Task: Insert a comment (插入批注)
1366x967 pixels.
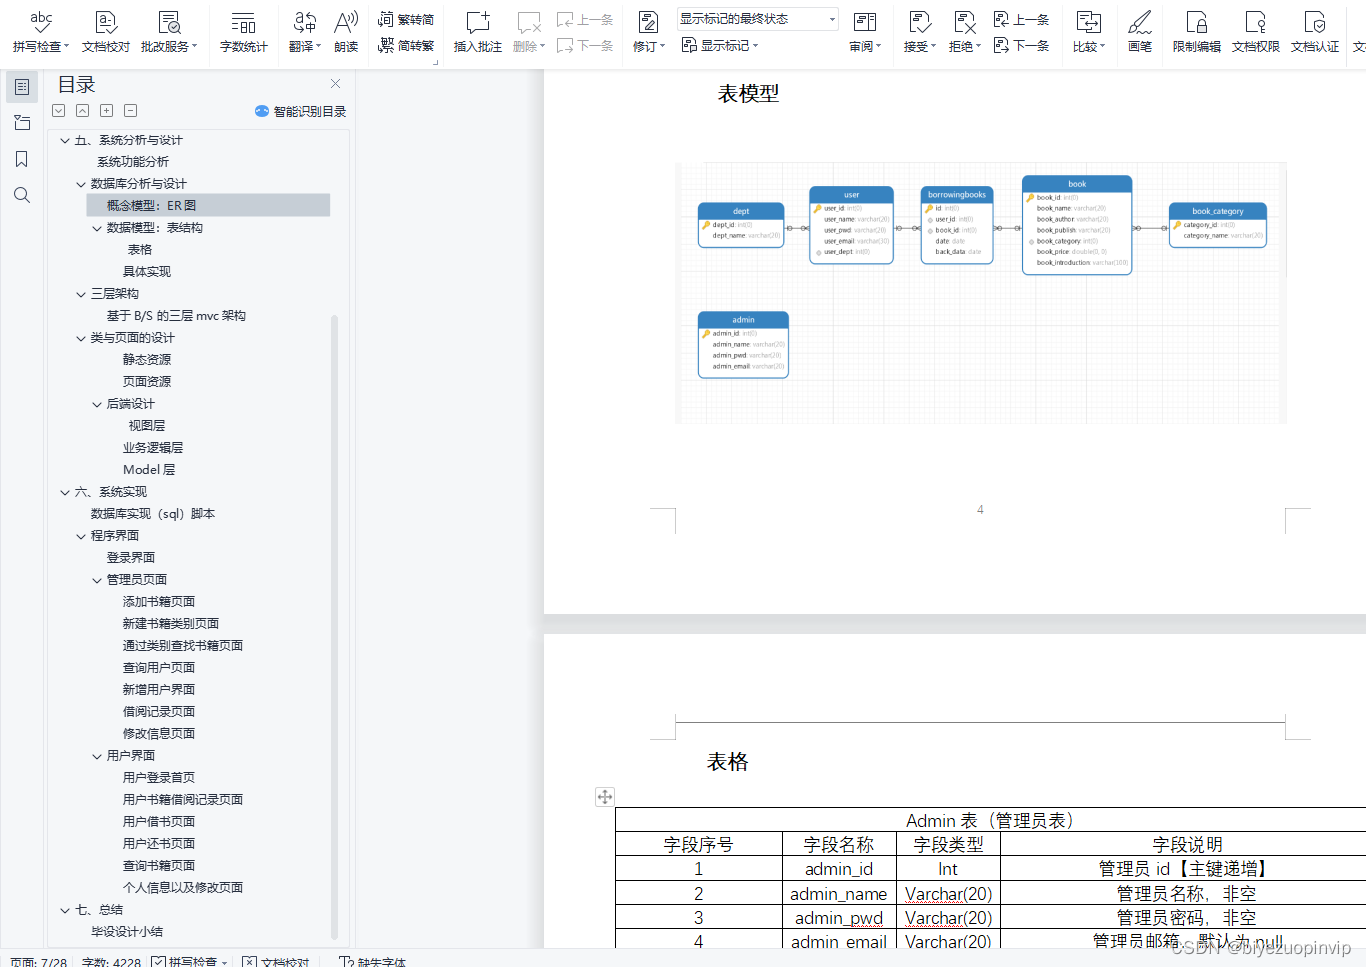Action: pos(478,30)
